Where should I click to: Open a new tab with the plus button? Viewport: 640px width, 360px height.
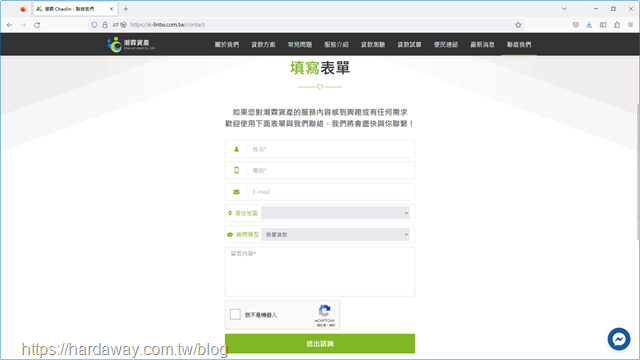[126, 9]
